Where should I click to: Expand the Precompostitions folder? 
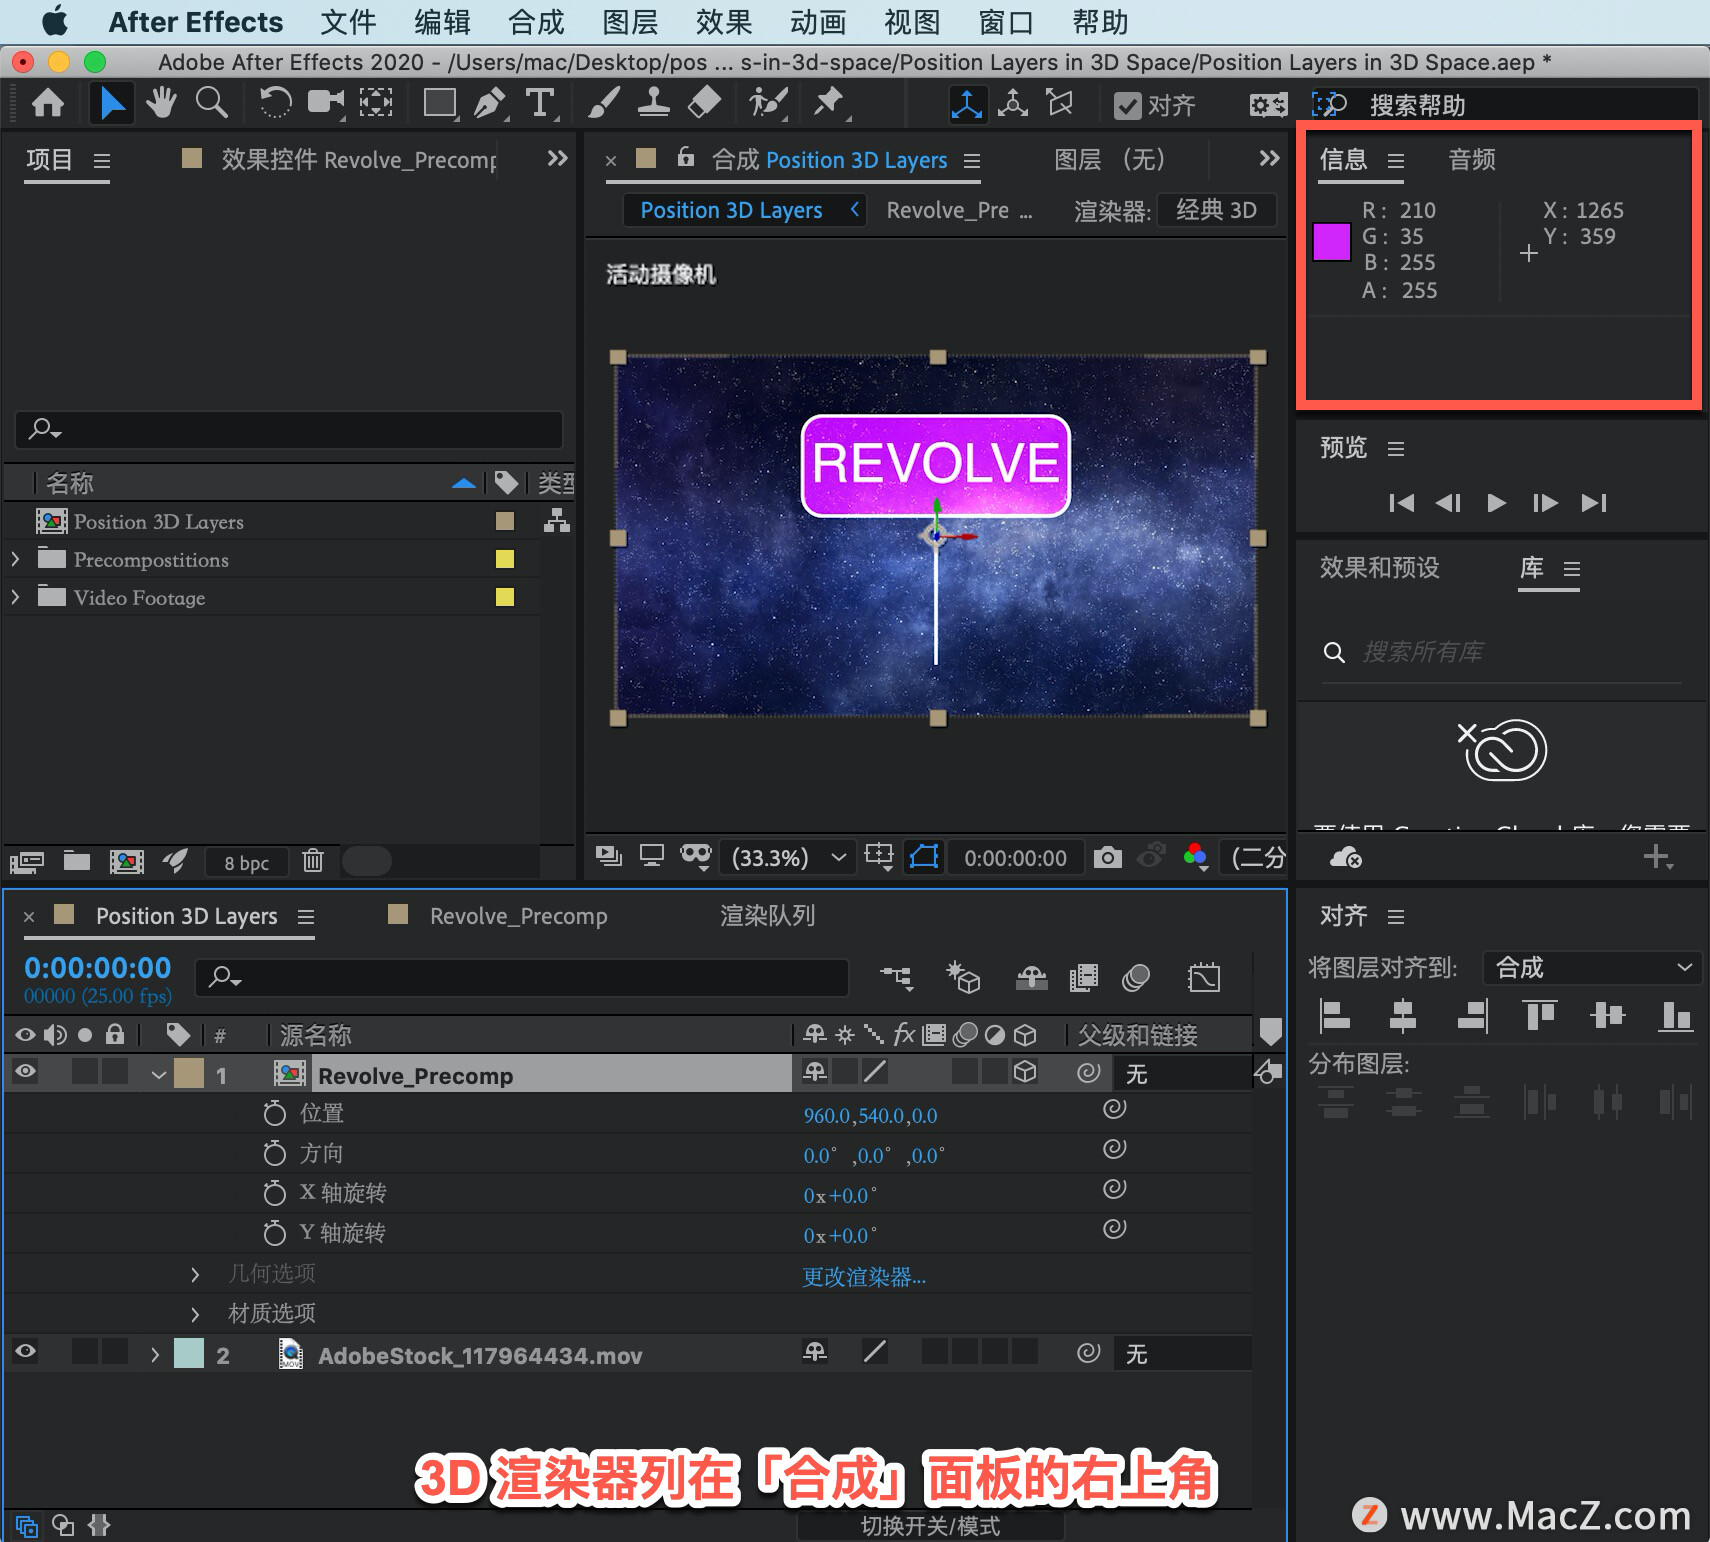coord(15,559)
